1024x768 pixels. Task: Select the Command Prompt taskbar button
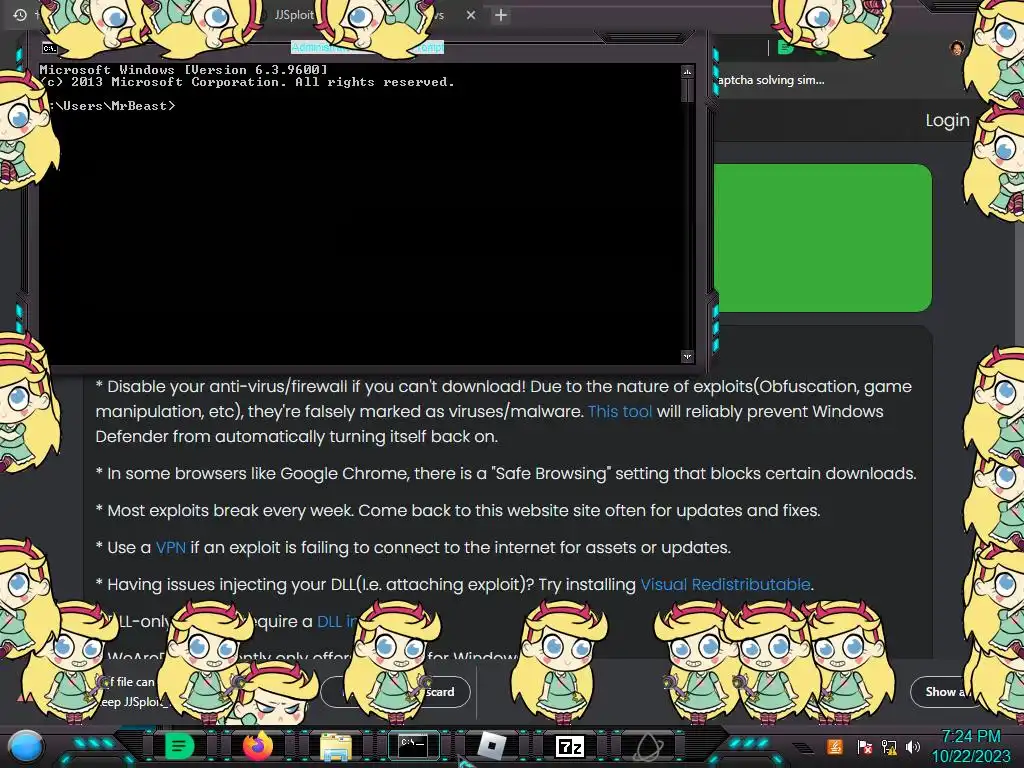413,745
